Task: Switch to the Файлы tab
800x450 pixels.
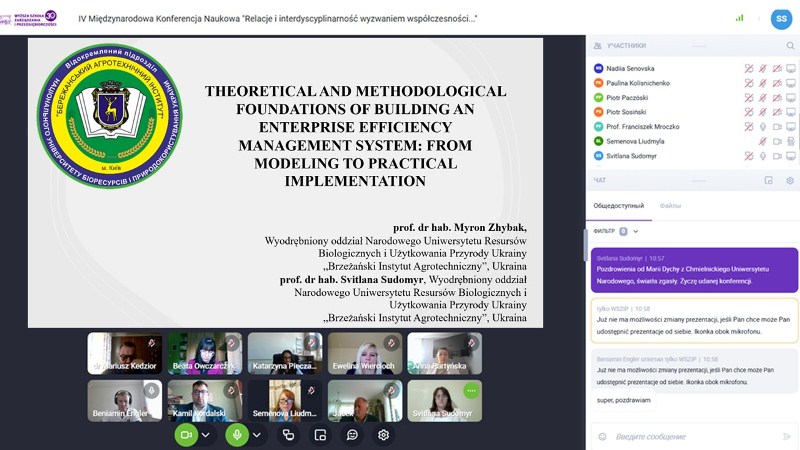Action: click(x=670, y=206)
